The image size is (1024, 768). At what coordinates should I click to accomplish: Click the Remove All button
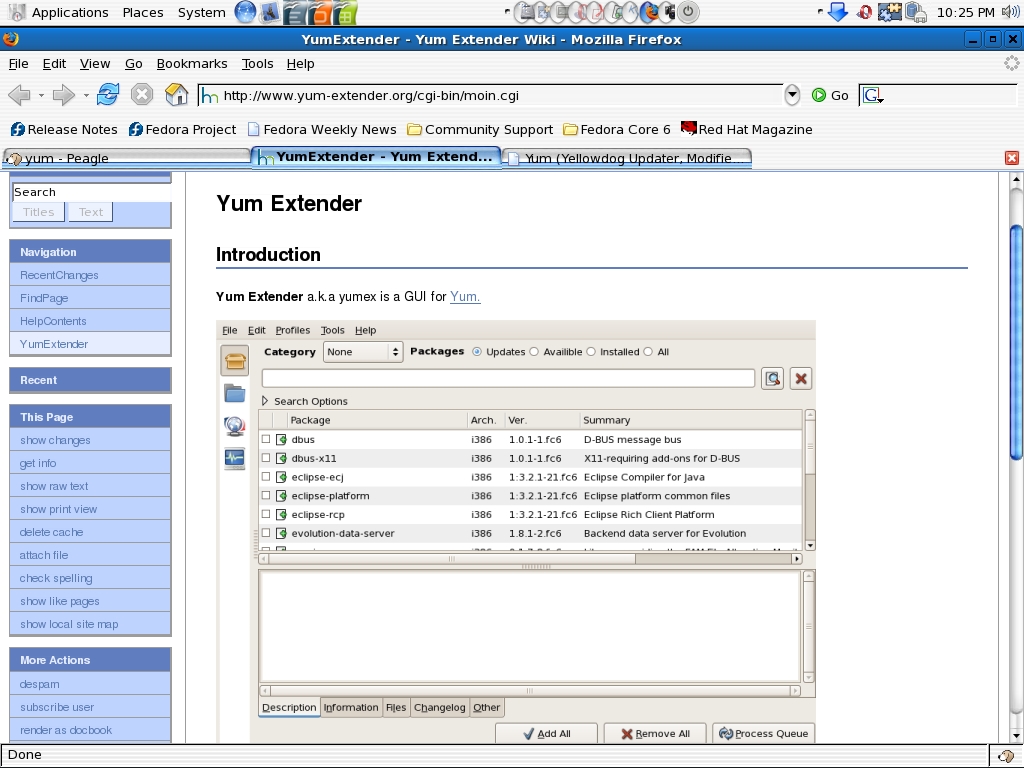point(655,733)
